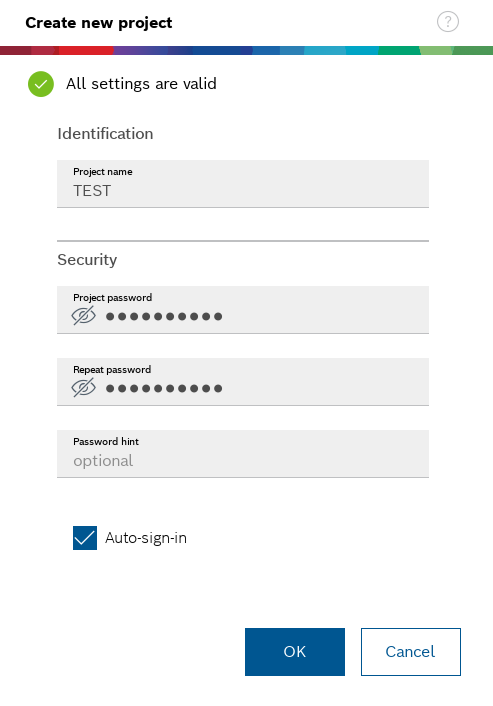Dismiss the dialog with Cancel
Screen dimensions: 493x706
click(411, 652)
